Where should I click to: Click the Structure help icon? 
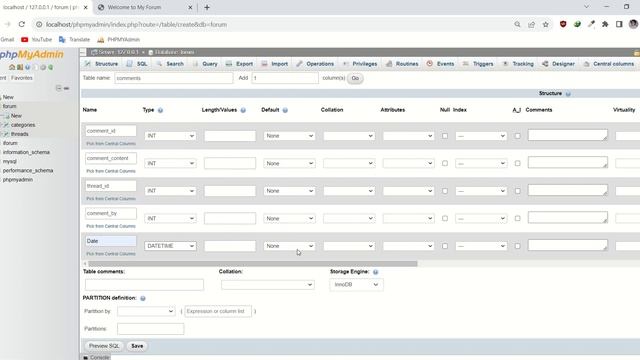[568, 94]
